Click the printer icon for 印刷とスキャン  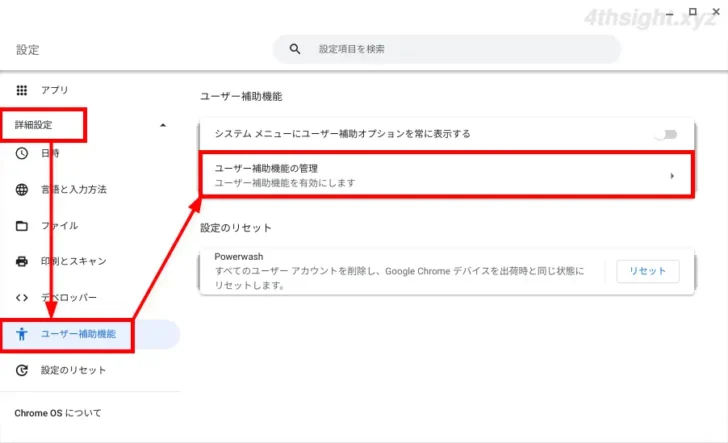tap(22, 261)
